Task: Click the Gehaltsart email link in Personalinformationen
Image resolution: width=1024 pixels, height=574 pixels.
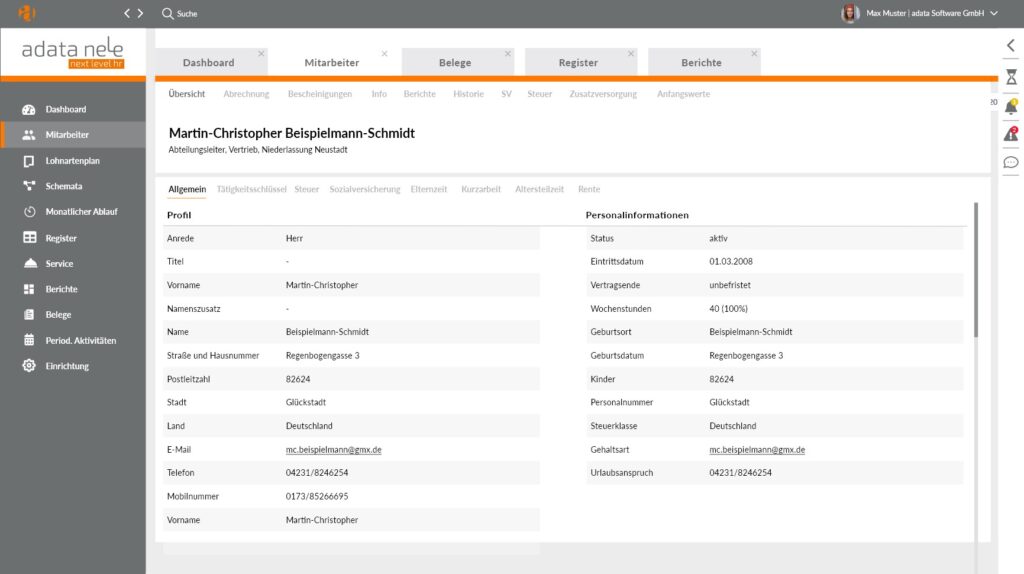Action: click(x=757, y=449)
